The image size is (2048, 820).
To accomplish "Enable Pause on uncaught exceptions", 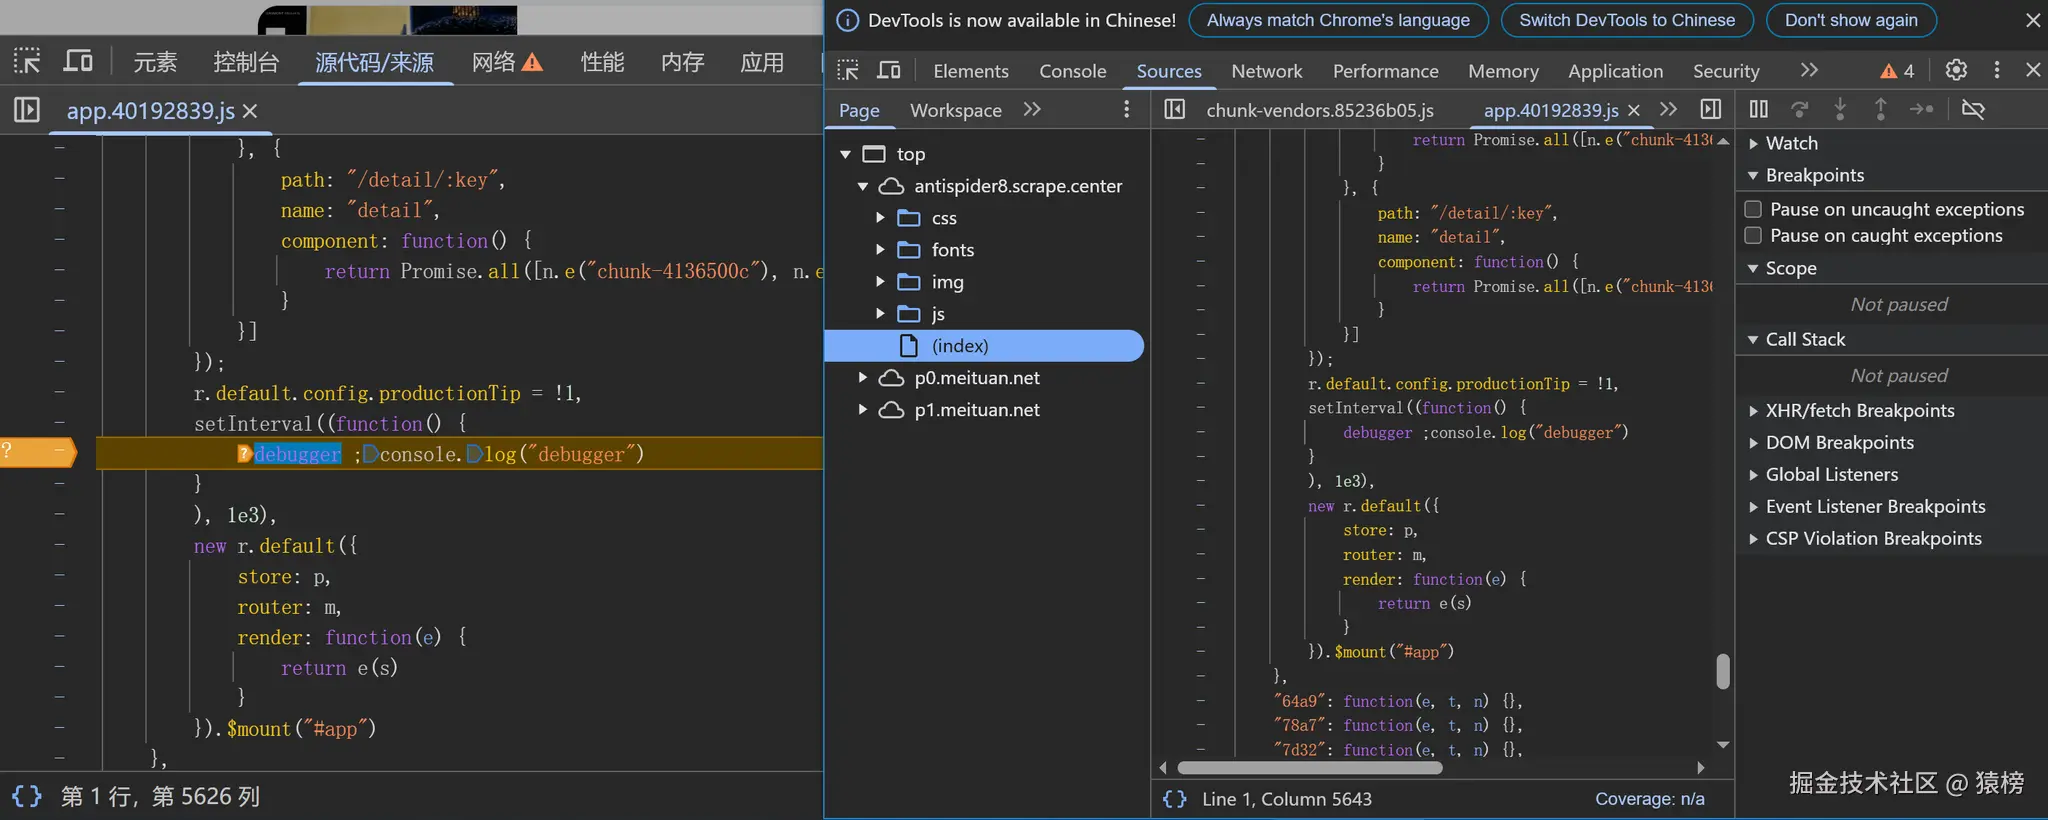I will tap(1753, 209).
